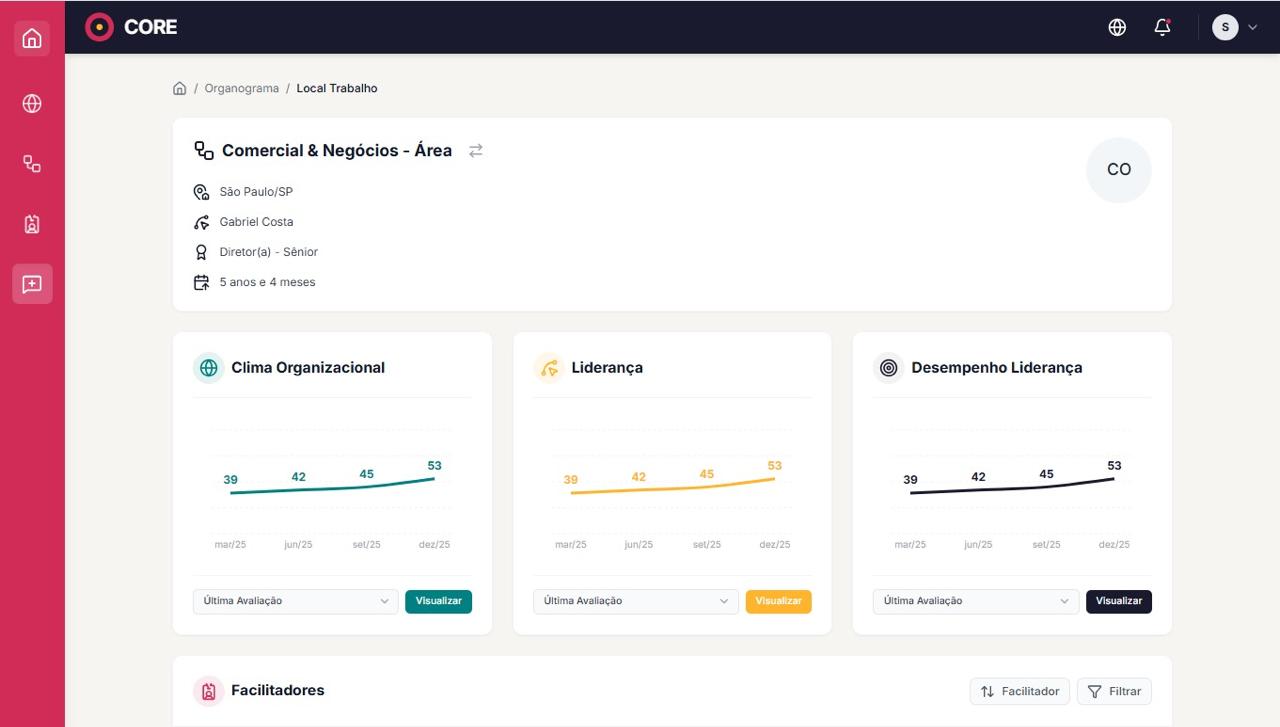
Task: Sort the list using the Facilitador button
Action: pos(1019,691)
